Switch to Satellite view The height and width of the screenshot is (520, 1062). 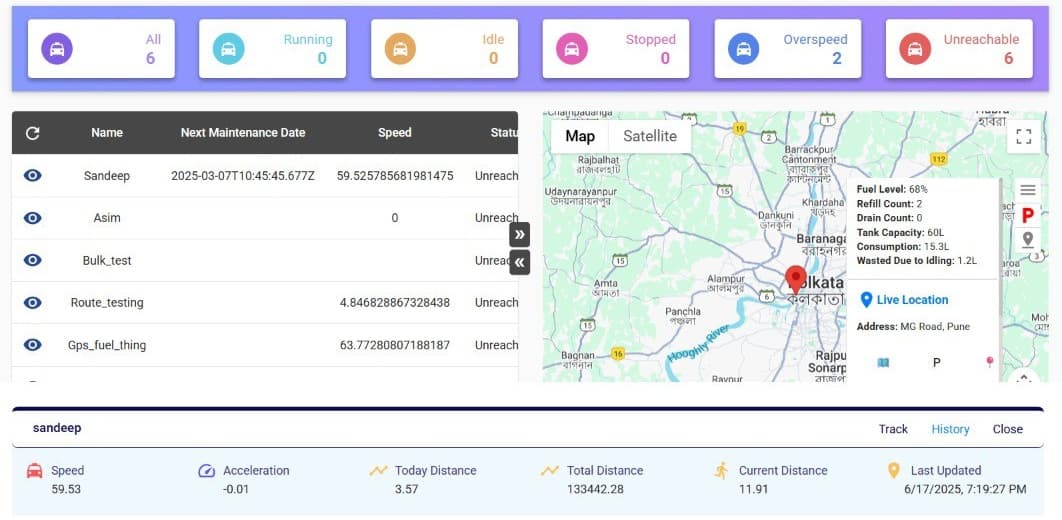[x=650, y=136]
